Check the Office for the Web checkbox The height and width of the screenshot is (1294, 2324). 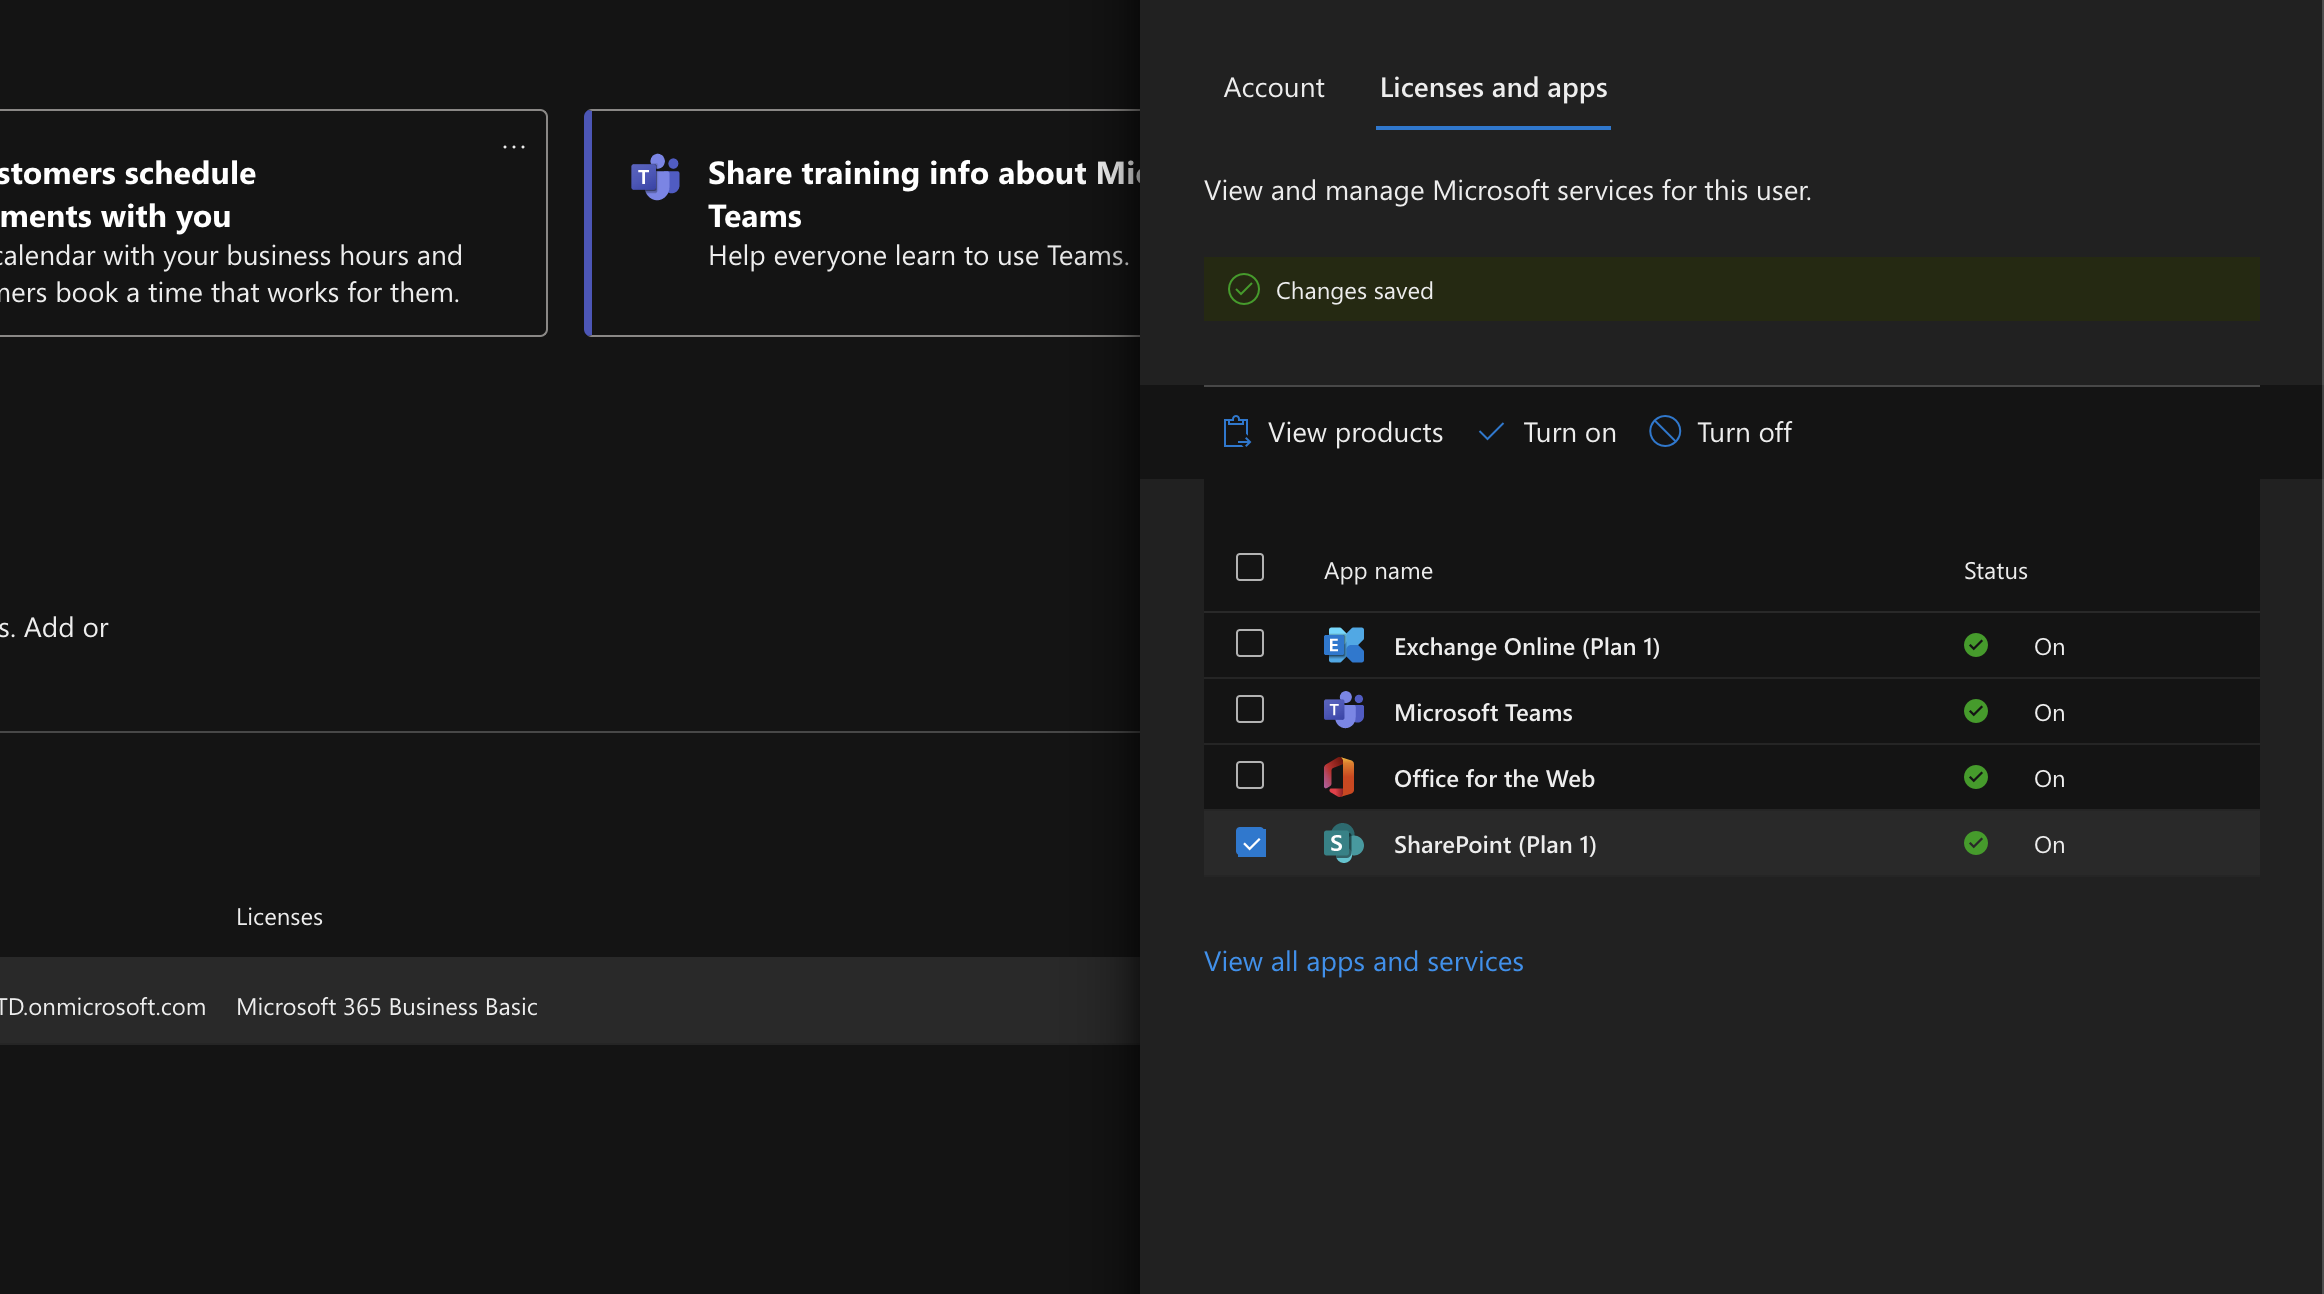click(x=1250, y=775)
